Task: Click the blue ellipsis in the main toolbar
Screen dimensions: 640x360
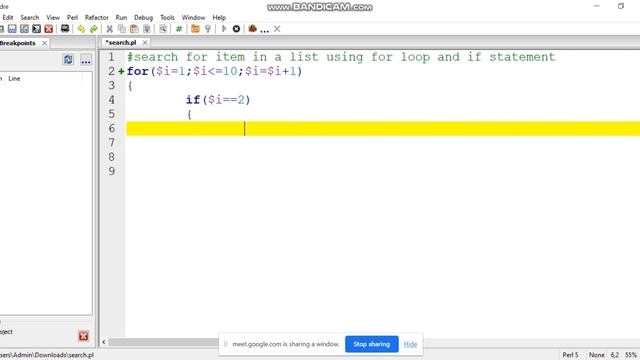Action: (264, 31)
